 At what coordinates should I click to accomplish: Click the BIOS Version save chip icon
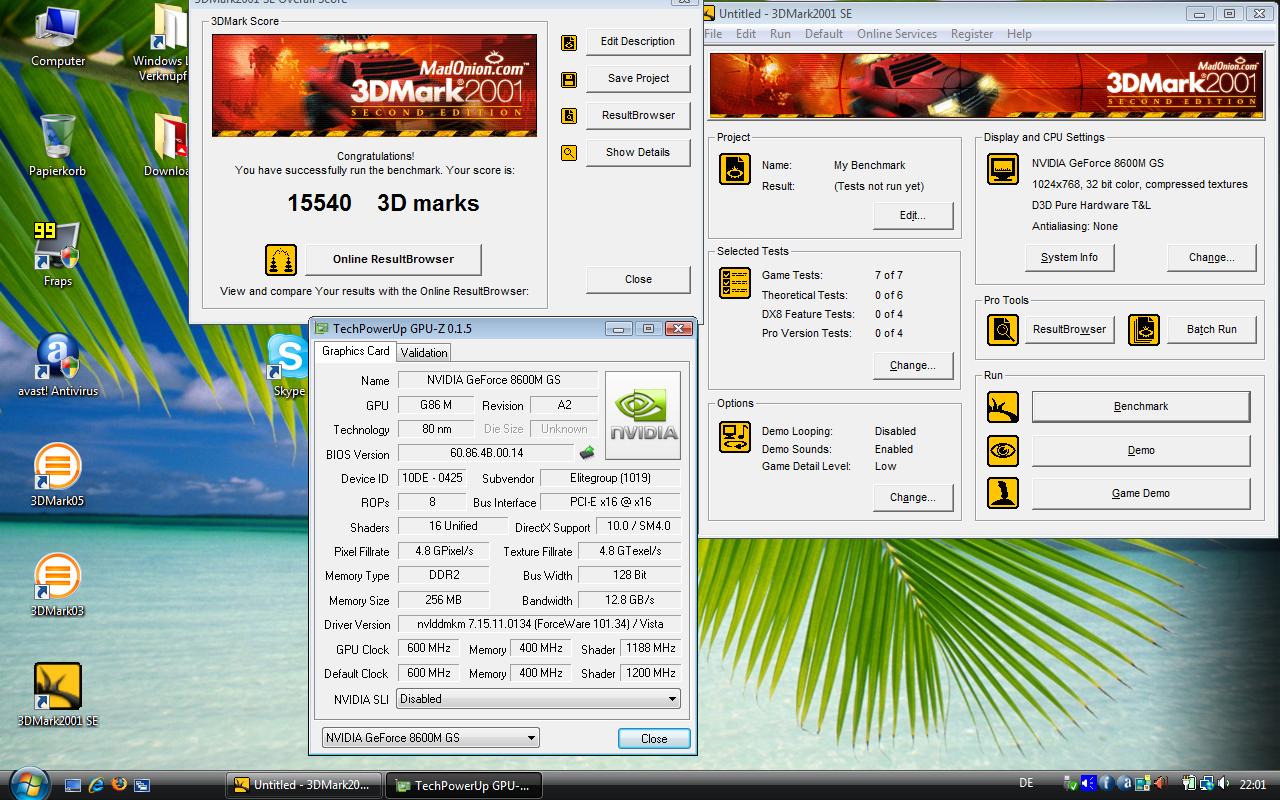(587, 453)
